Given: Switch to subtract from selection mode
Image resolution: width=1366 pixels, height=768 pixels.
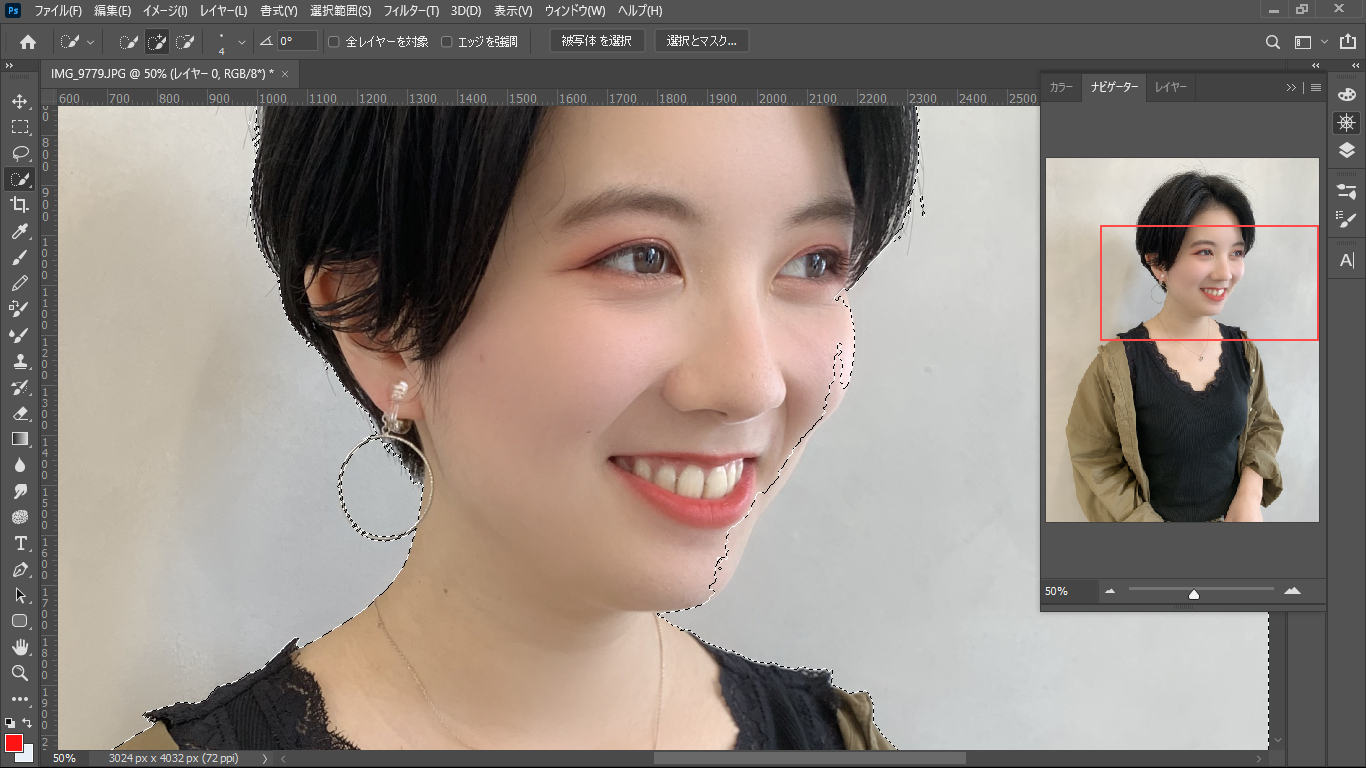Looking at the screenshot, I should (x=185, y=42).
